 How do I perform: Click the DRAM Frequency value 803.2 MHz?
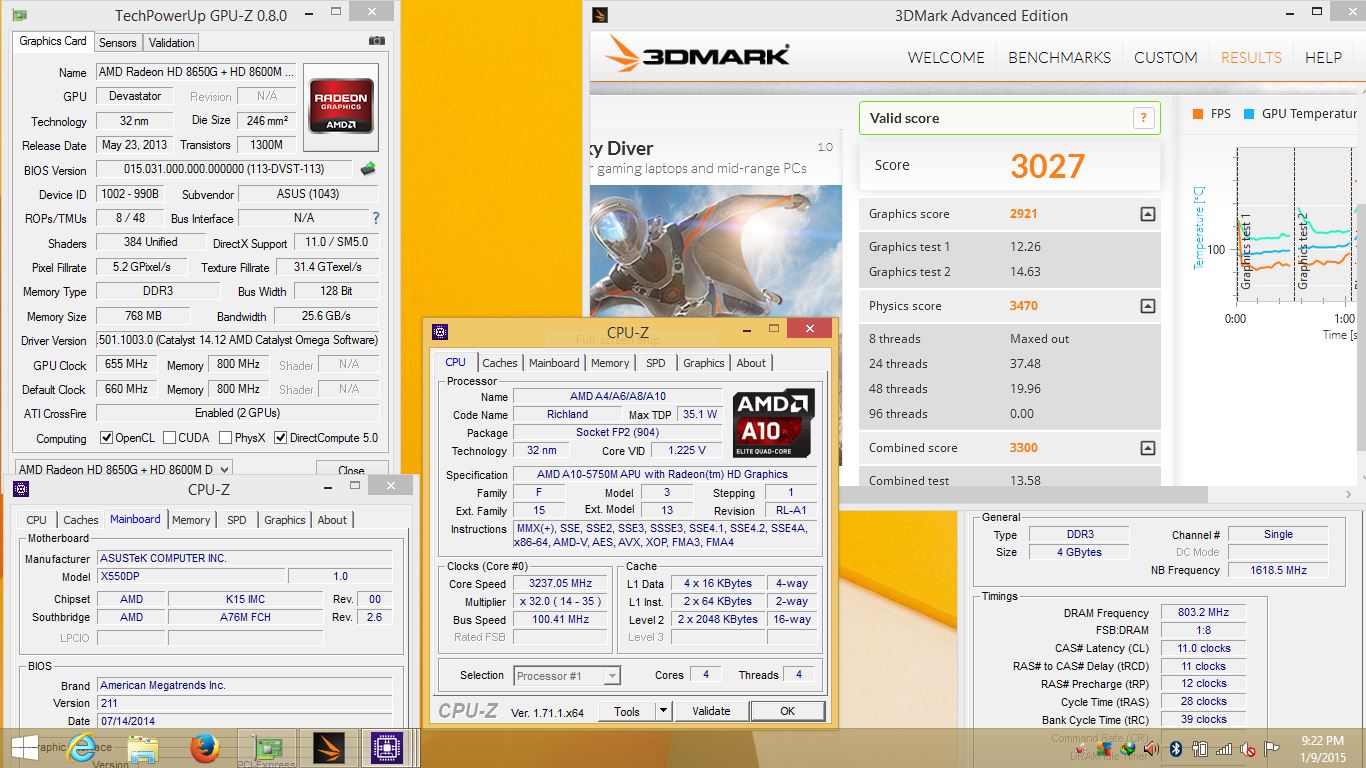pyautogui.click(x=1203, y=613)
